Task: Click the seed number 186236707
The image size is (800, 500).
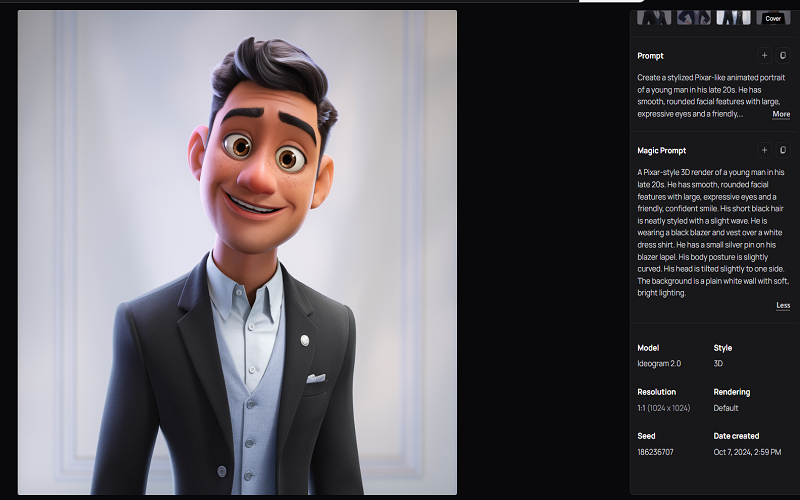Action: [x=655, y=452]
